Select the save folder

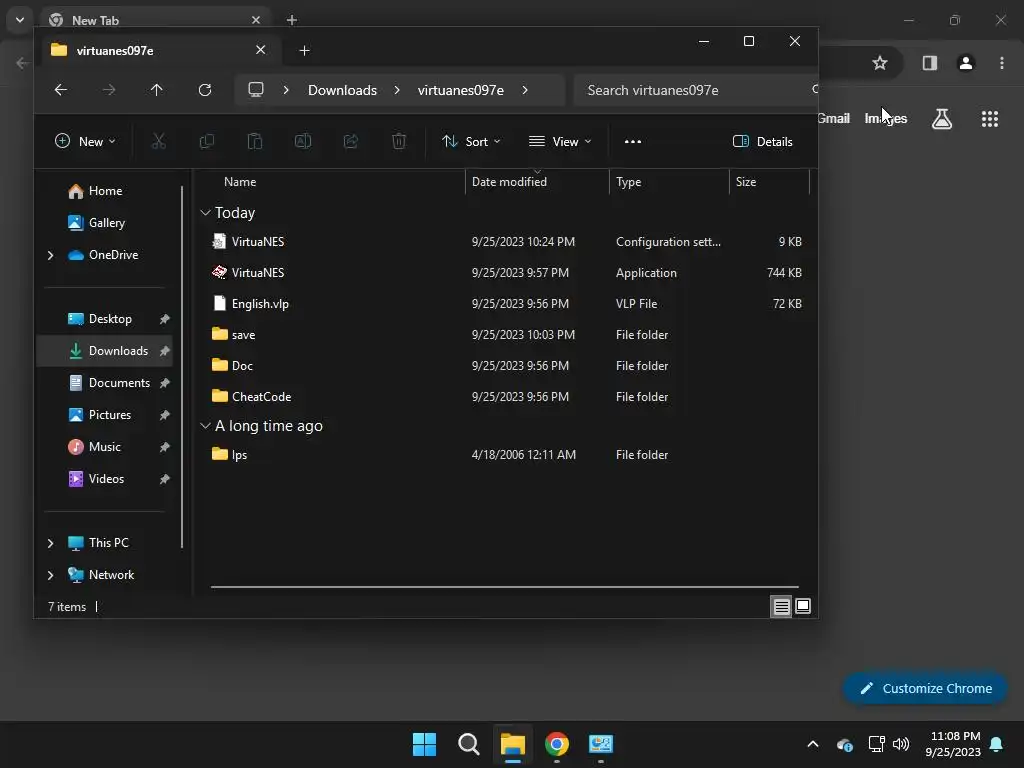point(505,334)
